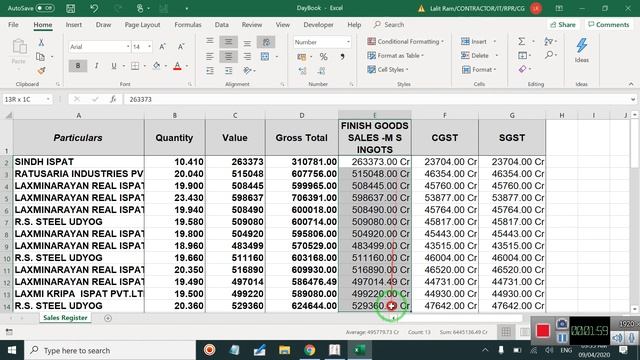Image resolution: width=640 pixels, height=360 pixels.
Task: Click Orientation text angle icon
Action: pyautogui.click(x=247, y=71)
